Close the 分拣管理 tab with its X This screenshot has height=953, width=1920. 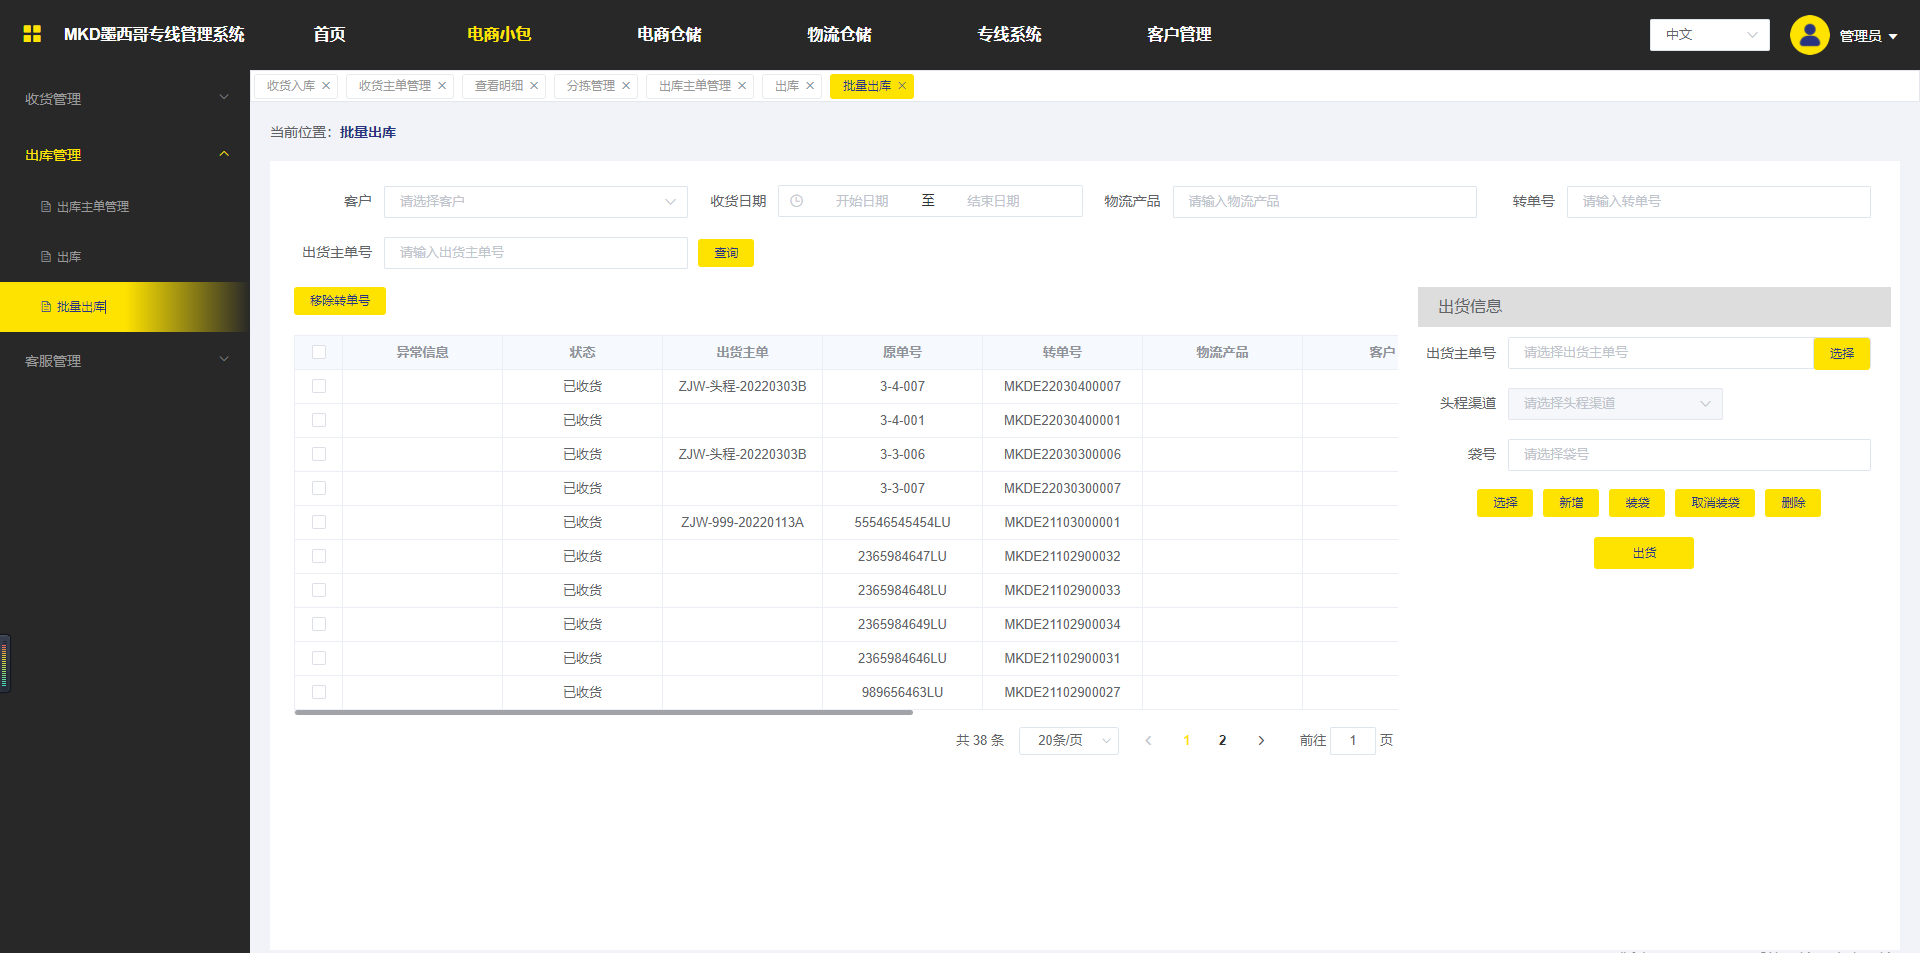[626, 86]
